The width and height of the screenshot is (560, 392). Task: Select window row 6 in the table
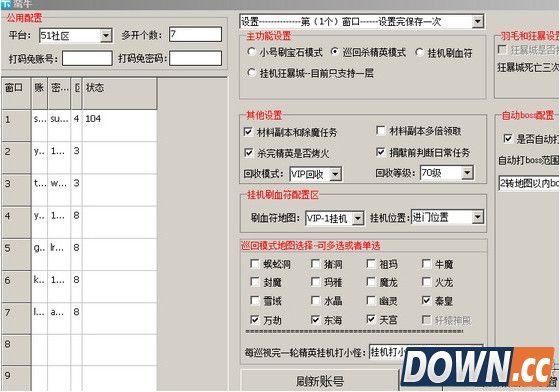click(16, 286)
